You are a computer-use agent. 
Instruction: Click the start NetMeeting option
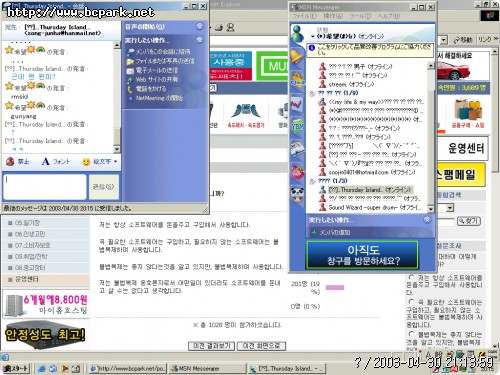[x=155, y=98]
